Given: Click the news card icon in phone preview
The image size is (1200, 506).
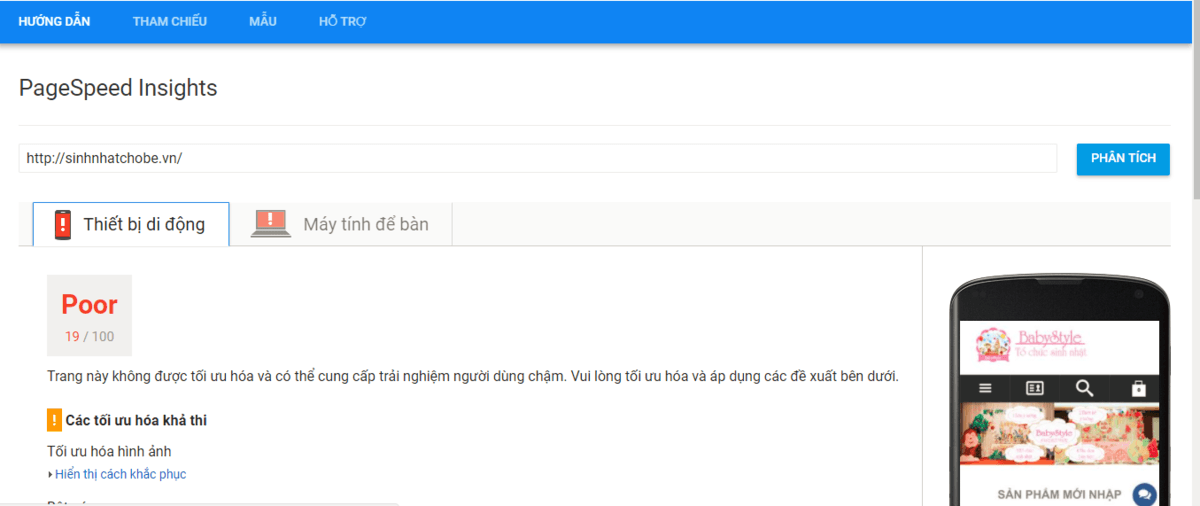Looking at the screenshot, I should (x=1035, y=388).
